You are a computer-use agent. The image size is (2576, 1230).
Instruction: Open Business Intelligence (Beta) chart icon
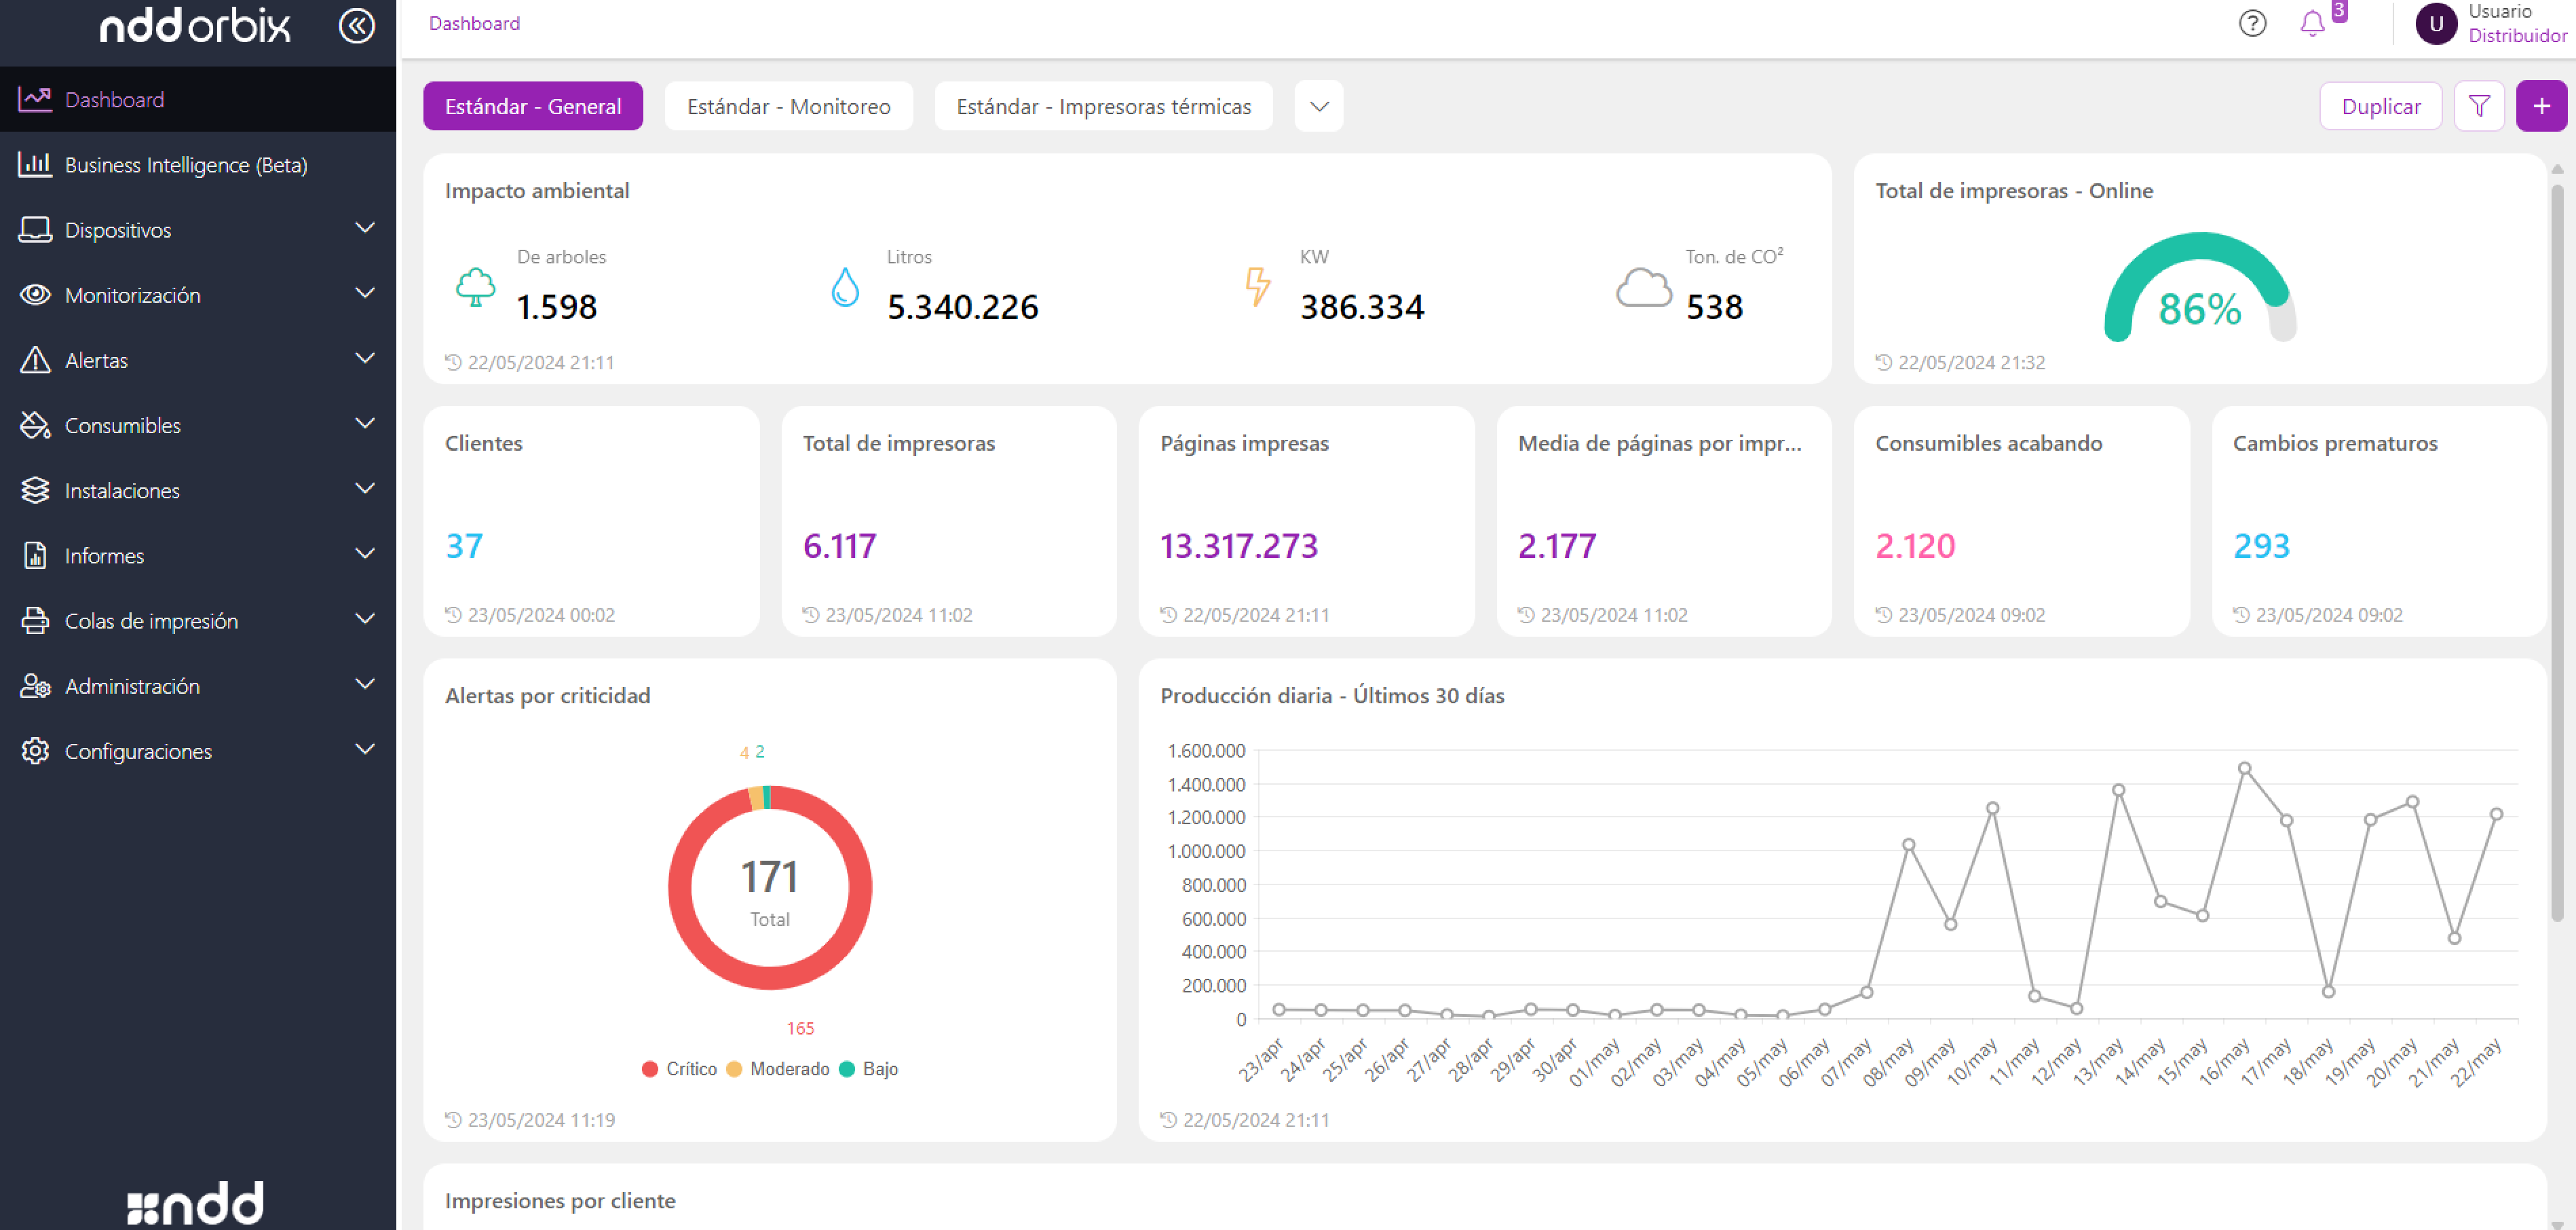point(35,165)
